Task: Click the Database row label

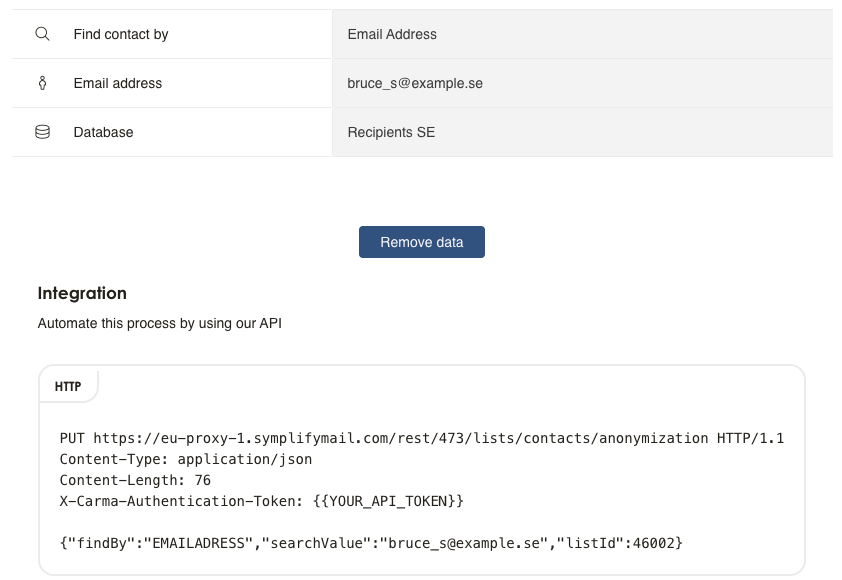Action: 103,132
